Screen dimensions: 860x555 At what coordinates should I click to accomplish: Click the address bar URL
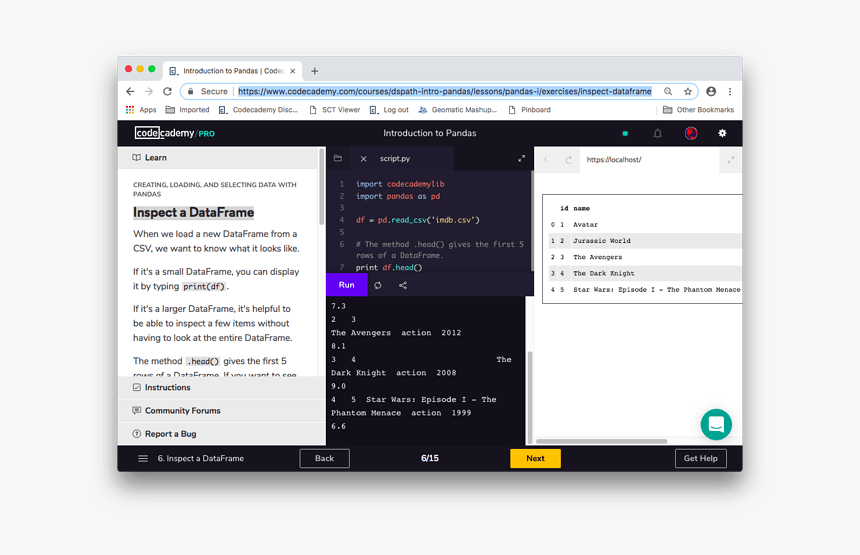[x=445, y=92]
